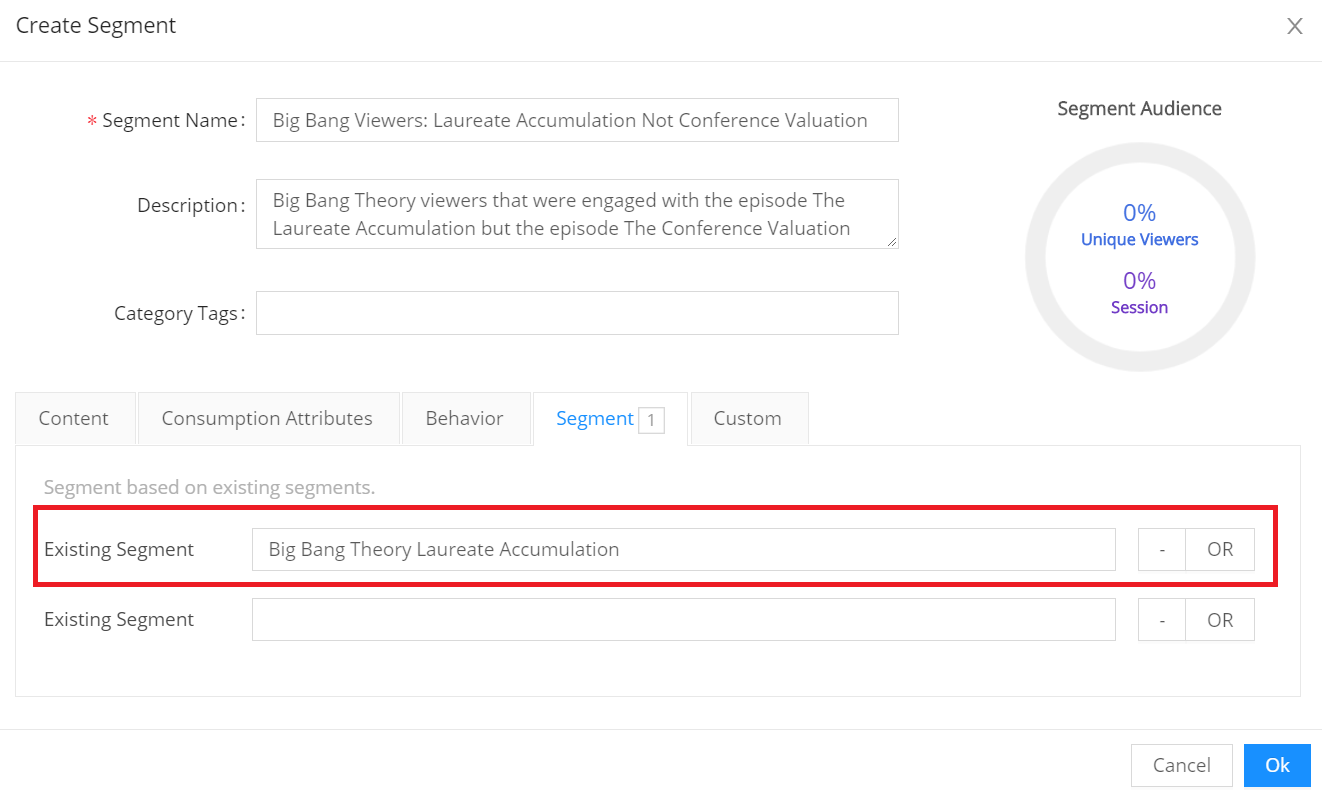This screenshot has width=1322, height=796.
Task: Close the Create Segment dialog
Action: (x=1294, y=27)
